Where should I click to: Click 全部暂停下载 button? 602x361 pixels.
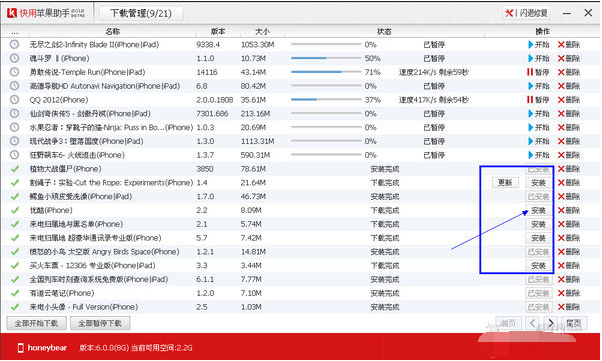click(100, 323)
